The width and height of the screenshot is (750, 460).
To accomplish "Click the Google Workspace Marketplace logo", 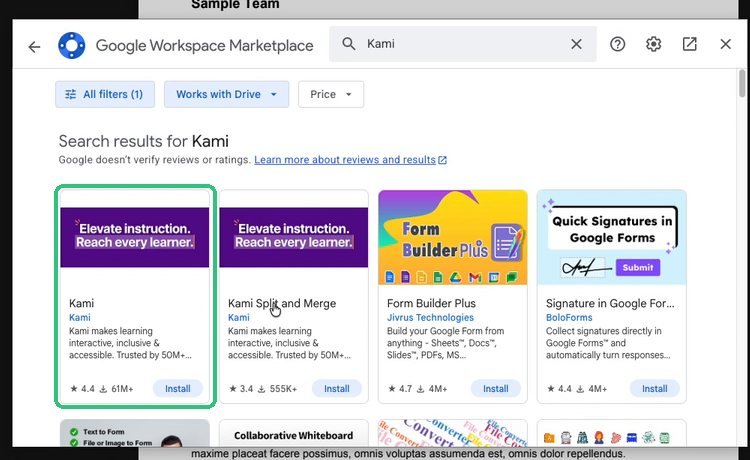I will 72,45.
